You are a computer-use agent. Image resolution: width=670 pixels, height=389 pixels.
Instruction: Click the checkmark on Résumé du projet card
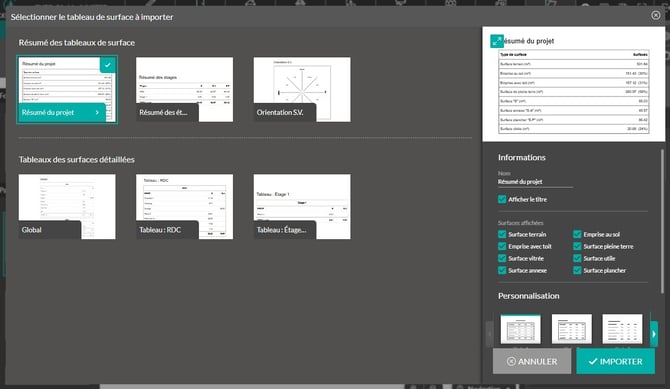point(108,65)
